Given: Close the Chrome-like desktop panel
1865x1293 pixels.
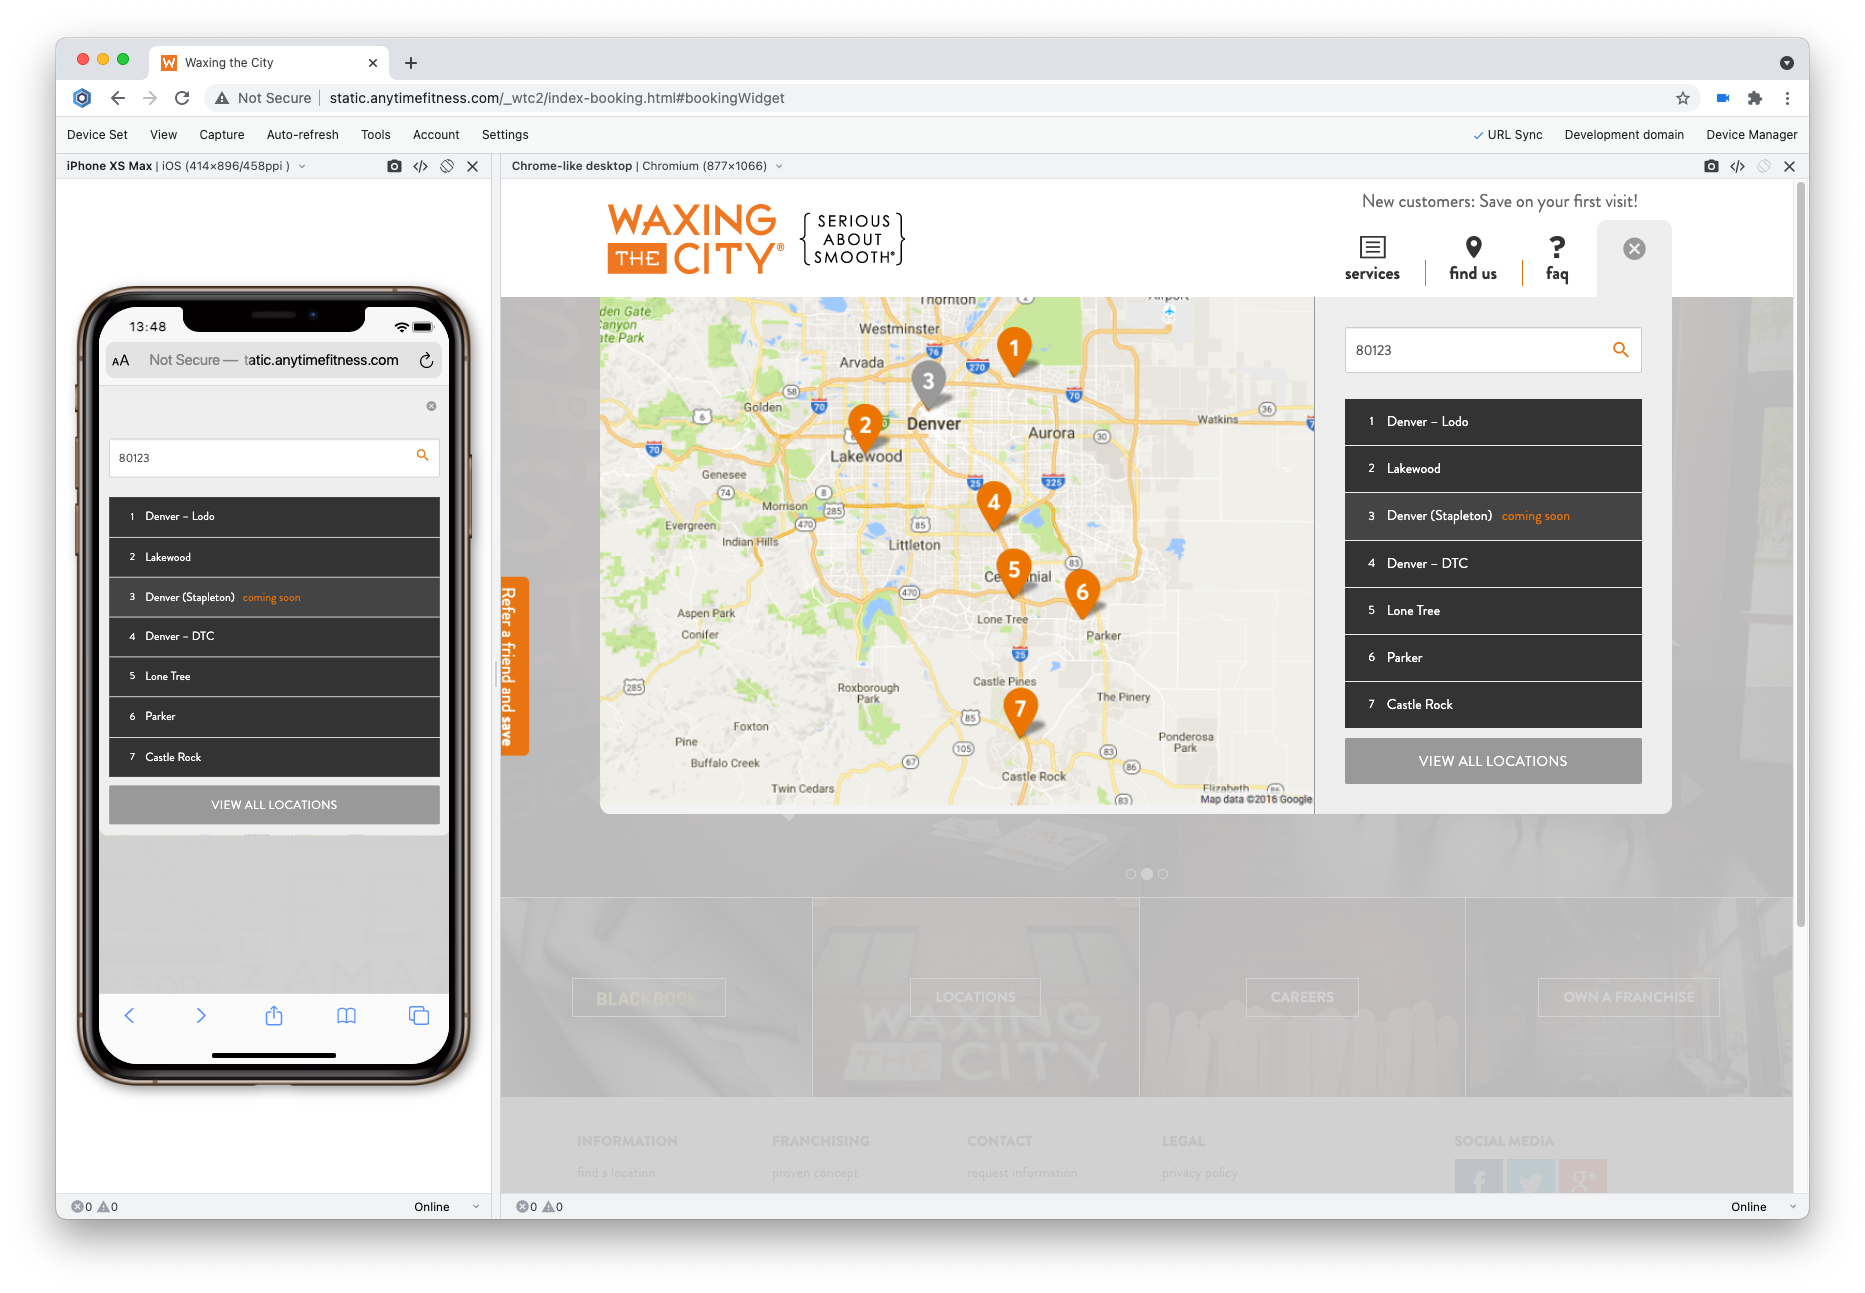Looking at the screenshot, I should tap(1790, 166).
